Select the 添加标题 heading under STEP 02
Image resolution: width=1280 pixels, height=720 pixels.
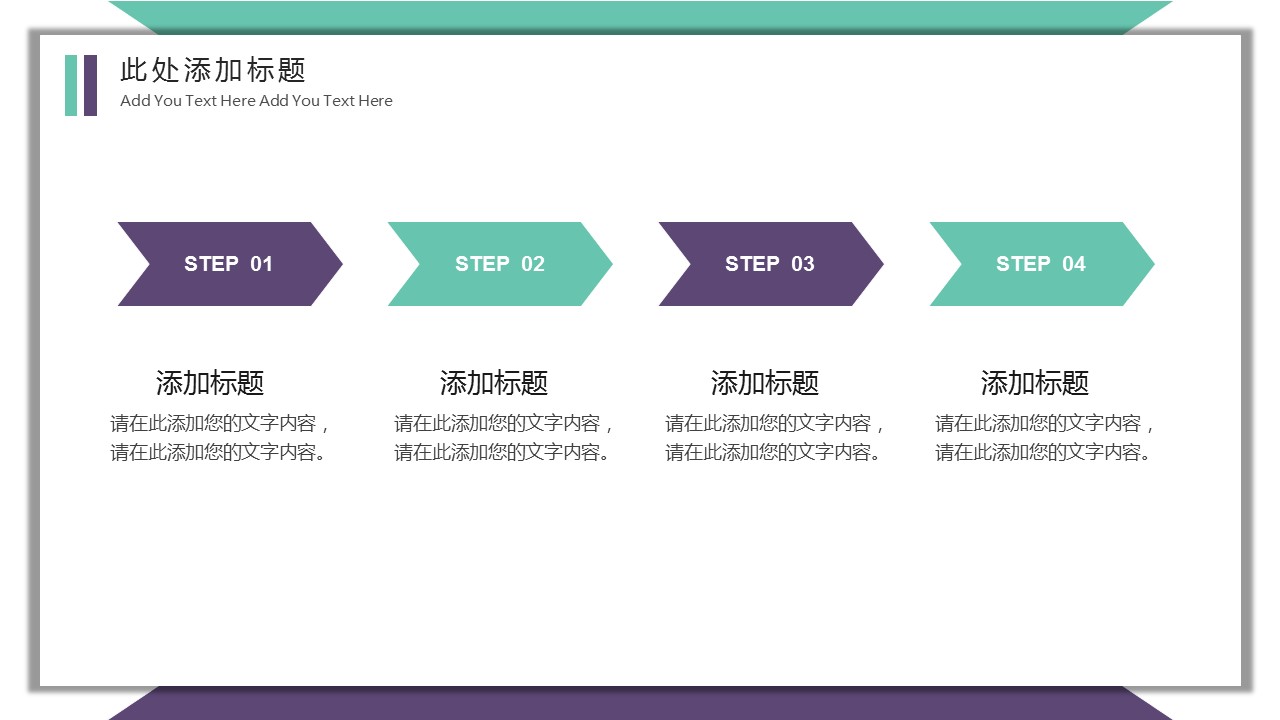tap(494, 383)
